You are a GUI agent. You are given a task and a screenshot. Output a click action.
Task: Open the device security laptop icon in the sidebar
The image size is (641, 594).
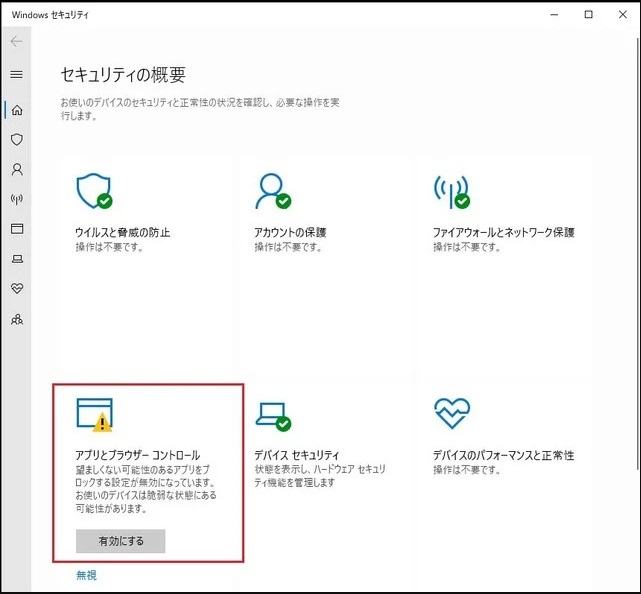(17, 259)
